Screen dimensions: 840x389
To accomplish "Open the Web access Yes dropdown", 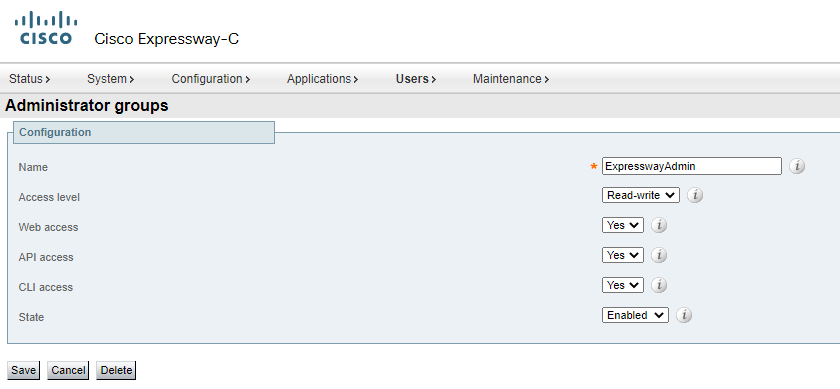I will click(622, 226).
